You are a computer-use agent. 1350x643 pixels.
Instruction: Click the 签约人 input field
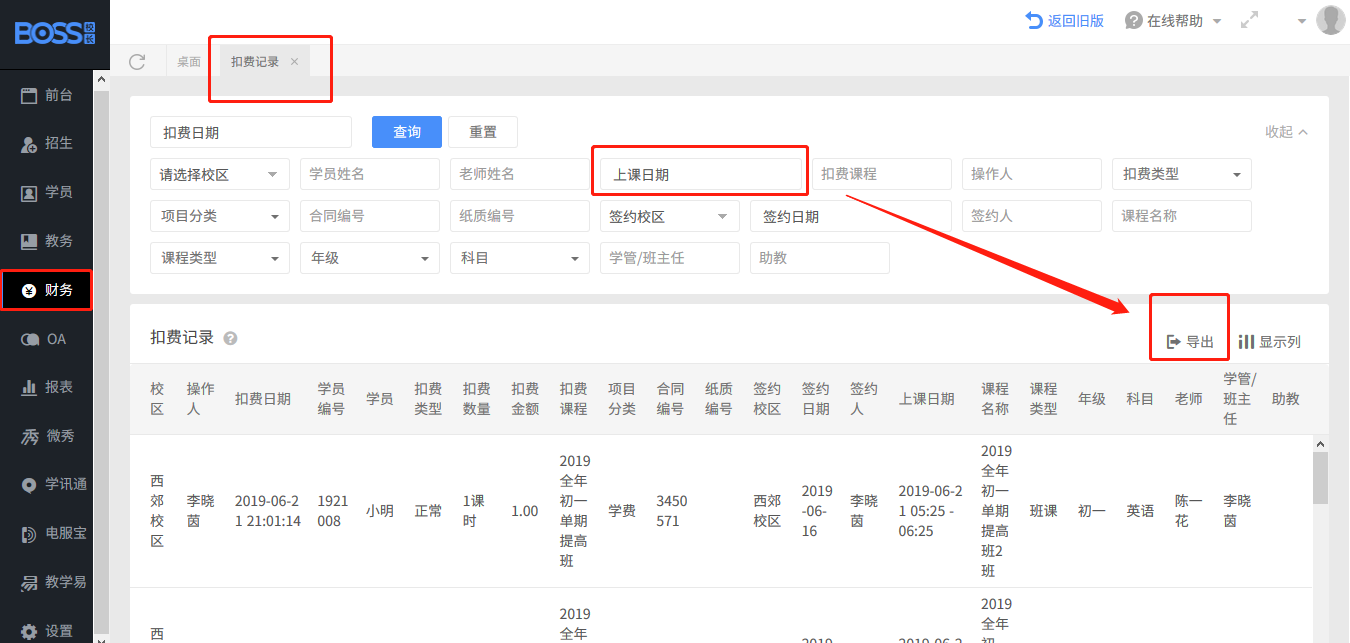click(1032, 216)
